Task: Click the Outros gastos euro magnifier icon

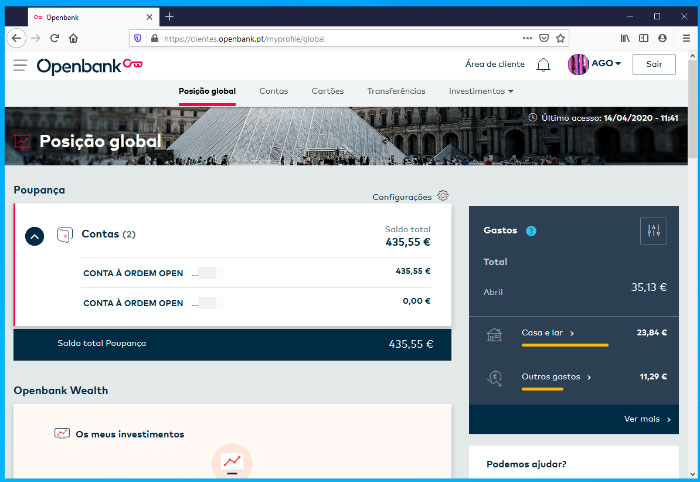Action: coord(494,378)
